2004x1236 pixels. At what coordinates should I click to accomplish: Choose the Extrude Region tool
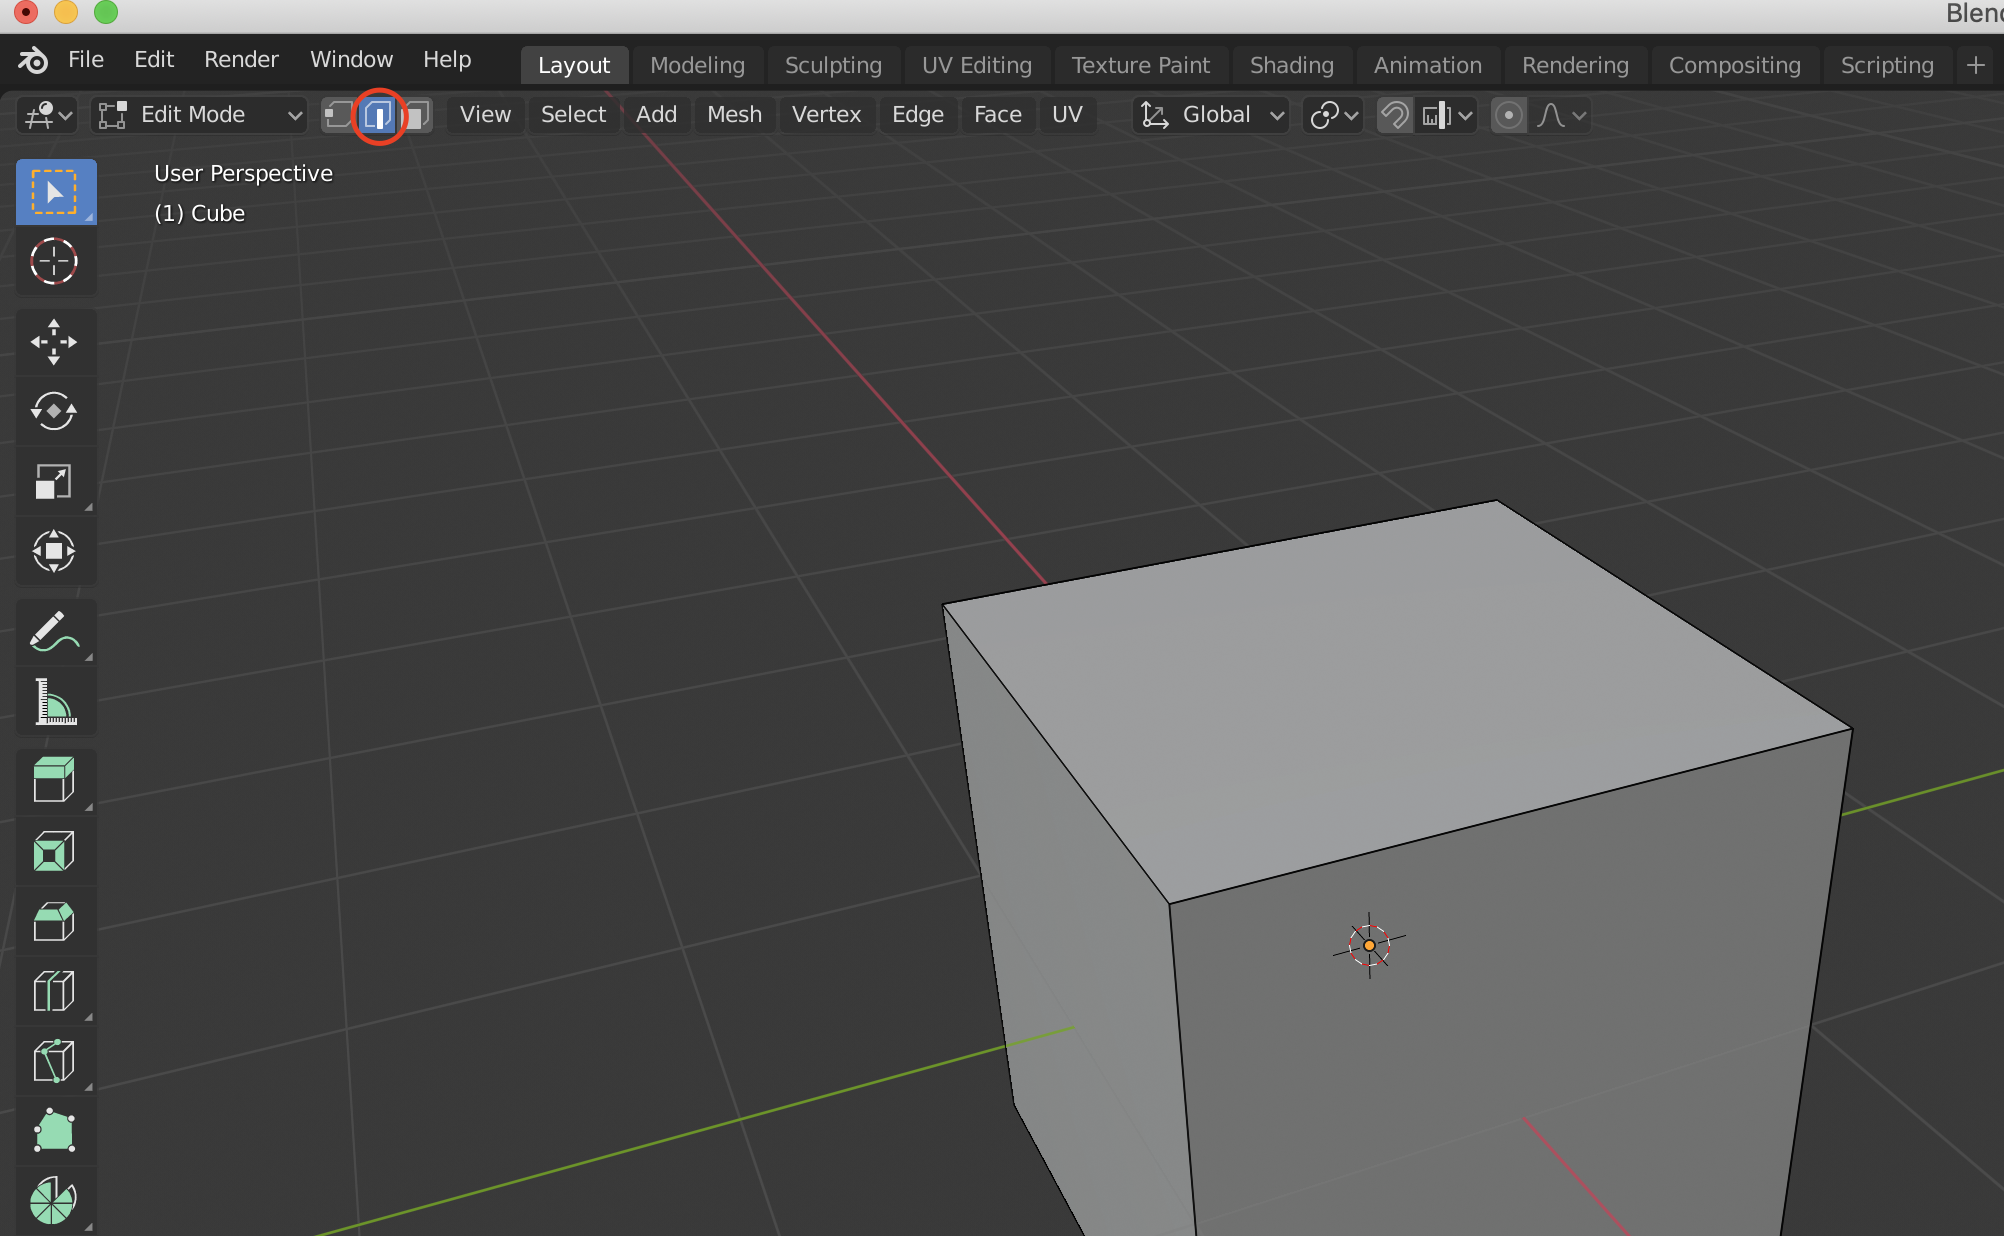[56, 781]
